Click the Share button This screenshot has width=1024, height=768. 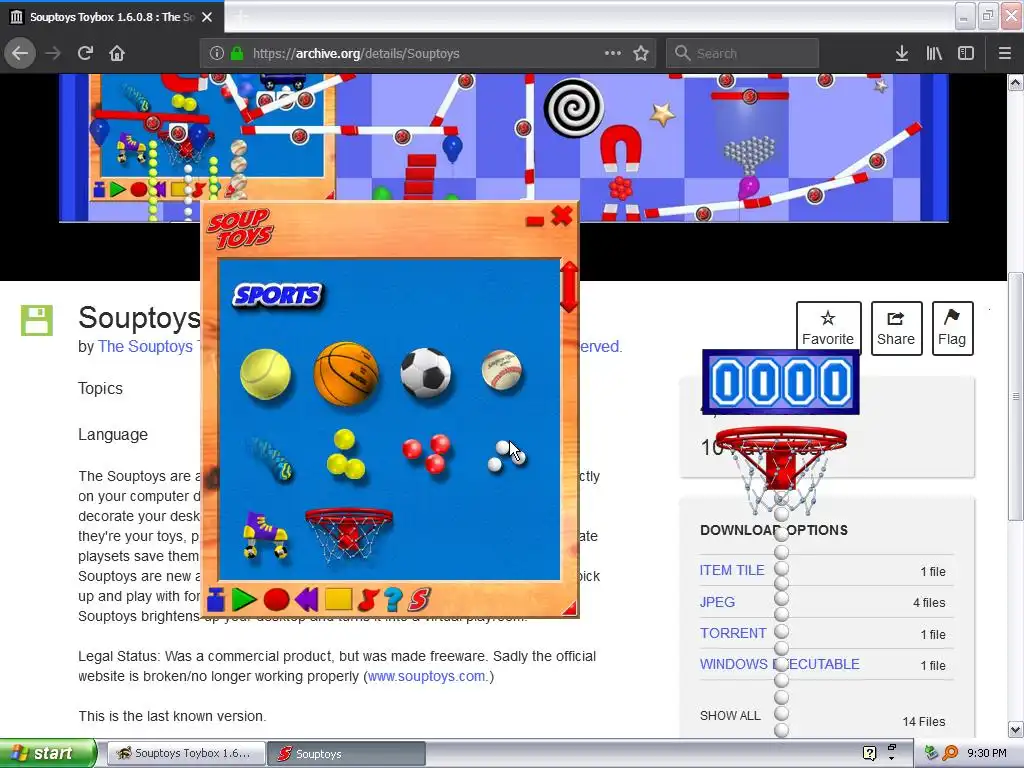pos(896,328)
